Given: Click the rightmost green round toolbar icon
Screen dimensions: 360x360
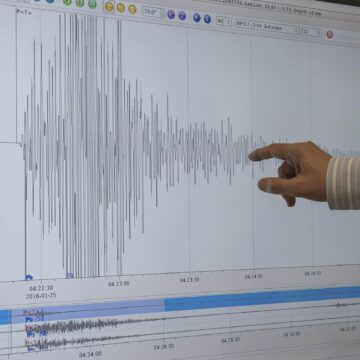Looking at the screenshot, I should [92, 4].
